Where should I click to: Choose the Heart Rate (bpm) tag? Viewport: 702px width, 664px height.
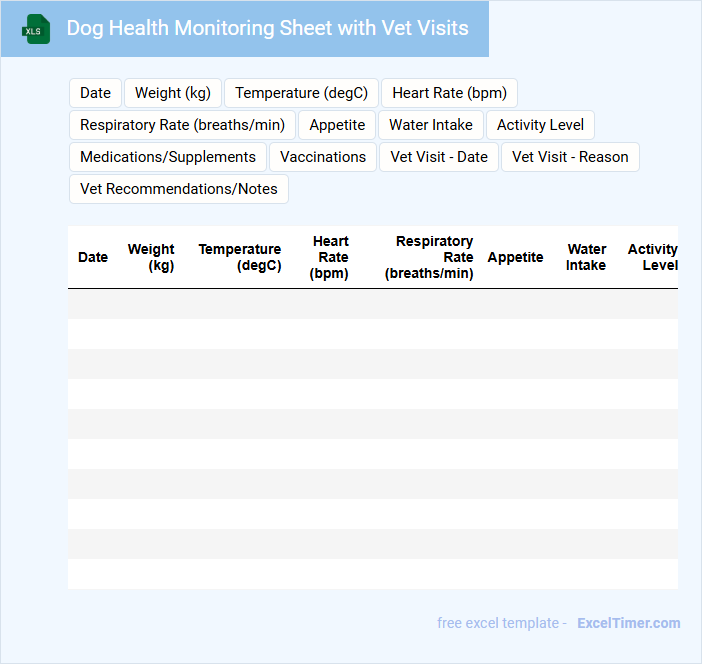pos(449,93)
